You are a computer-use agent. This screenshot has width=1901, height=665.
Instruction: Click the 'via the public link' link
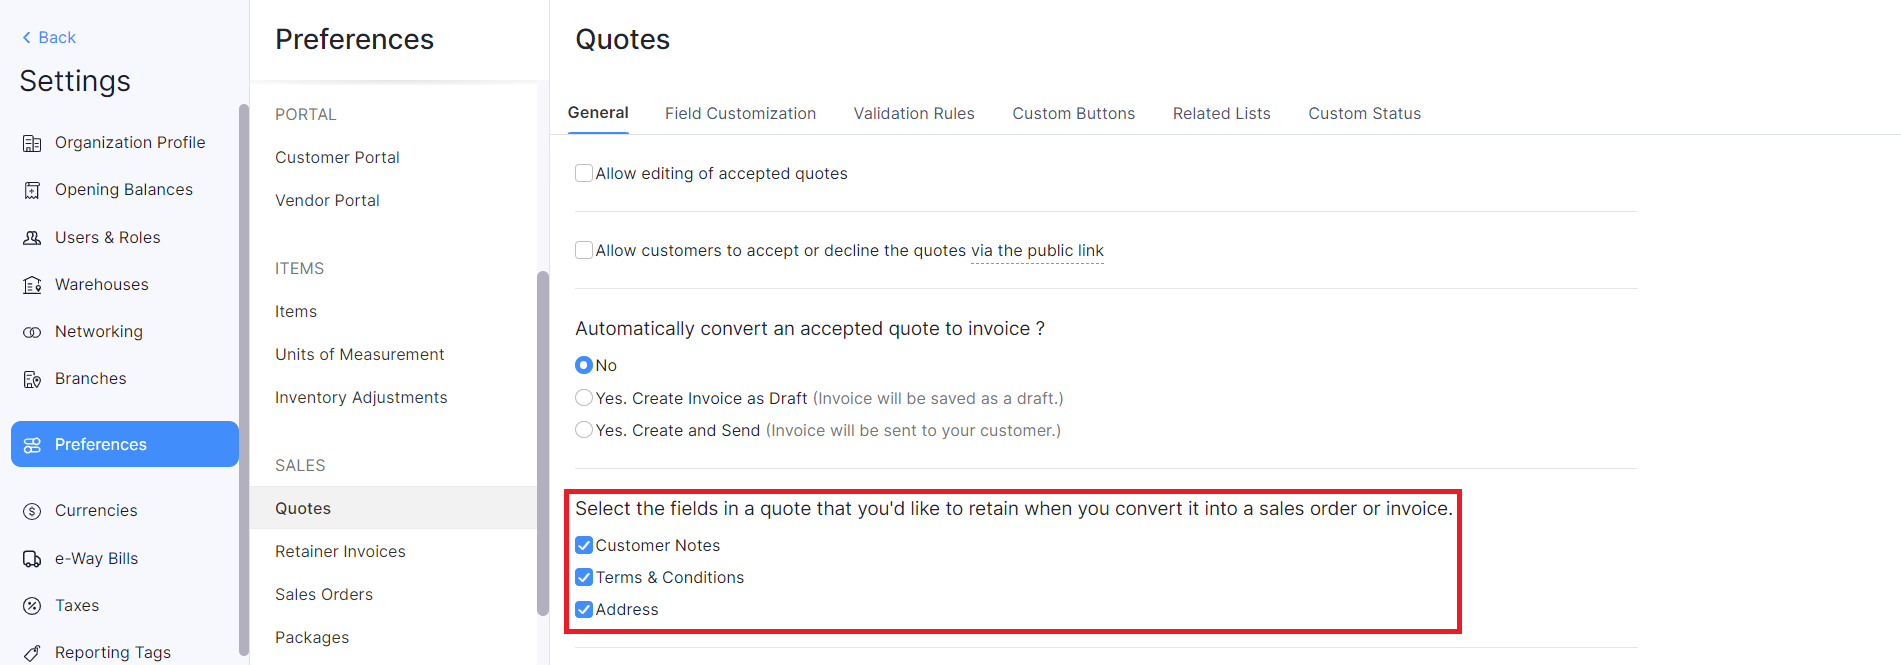(1037, 250)
